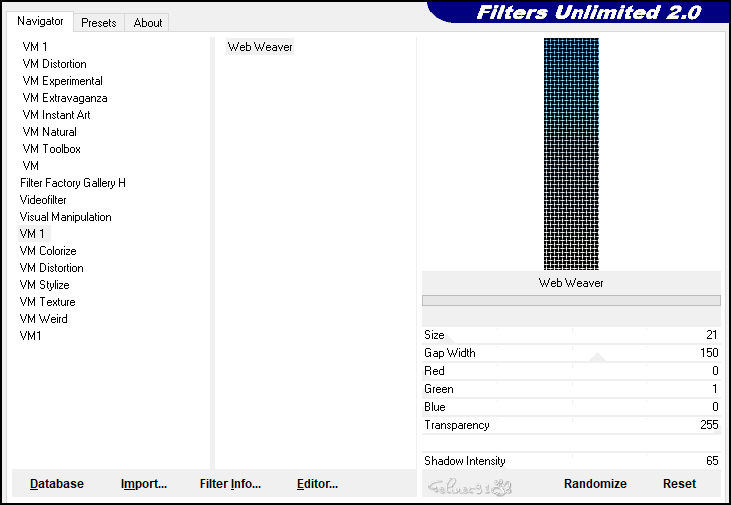Screen dimensions: 731x505
Task: Open the VM Stylize category
Action: (x=44, y=285)
